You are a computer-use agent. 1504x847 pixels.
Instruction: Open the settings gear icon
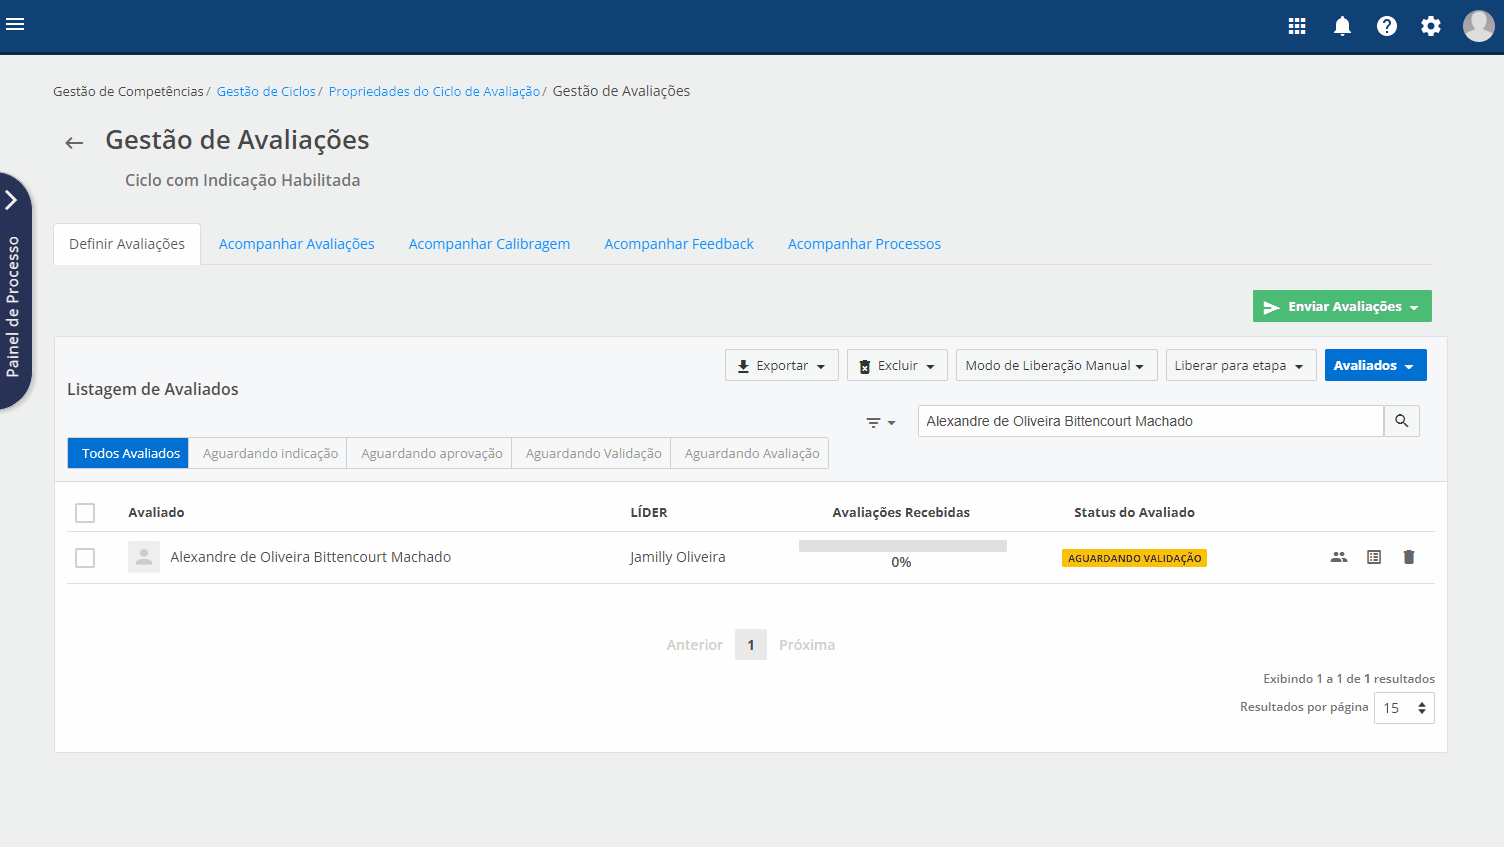click(1431, 26)
